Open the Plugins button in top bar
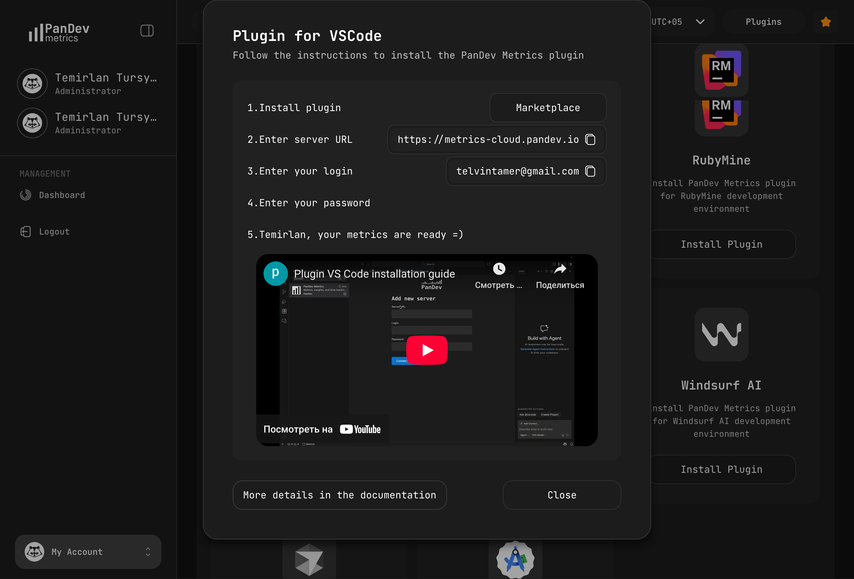This screenshot has height=579, width=854. [763, 22]
